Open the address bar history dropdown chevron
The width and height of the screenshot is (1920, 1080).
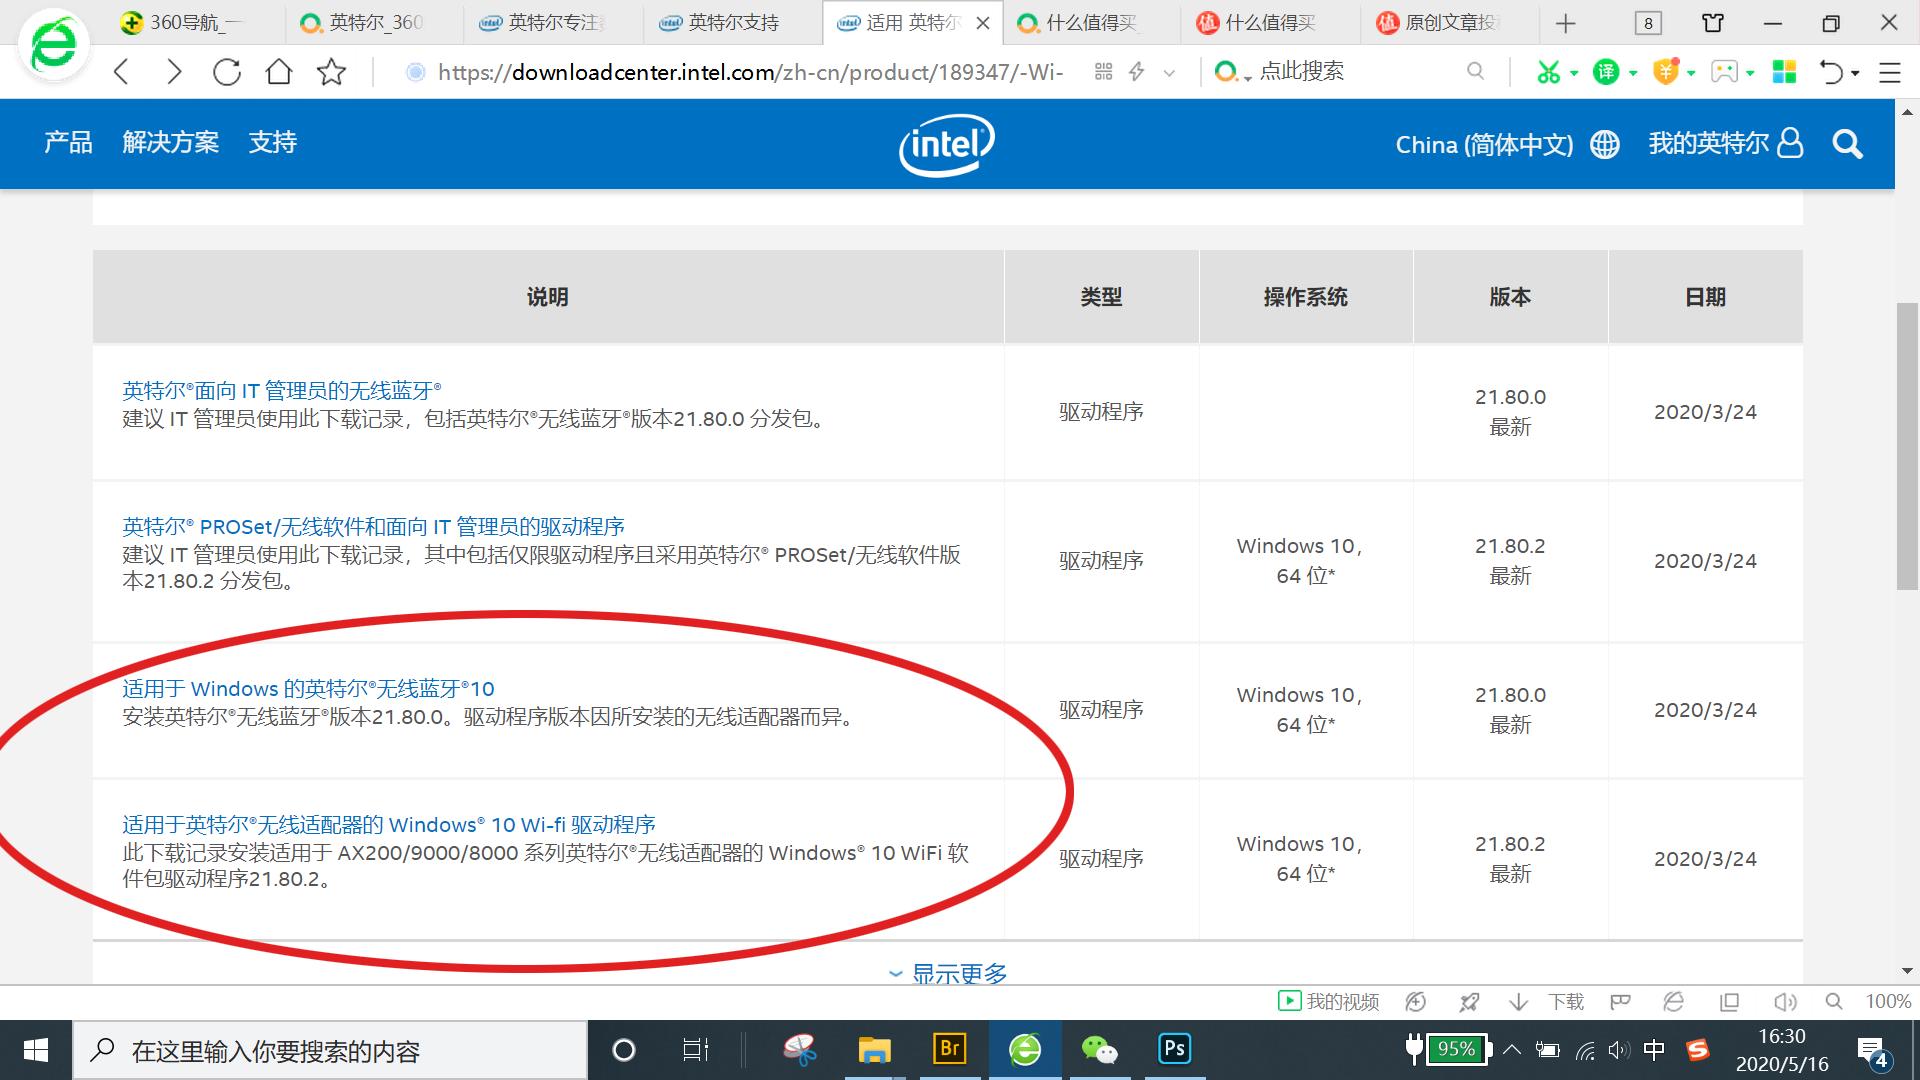coord(1168,71)
